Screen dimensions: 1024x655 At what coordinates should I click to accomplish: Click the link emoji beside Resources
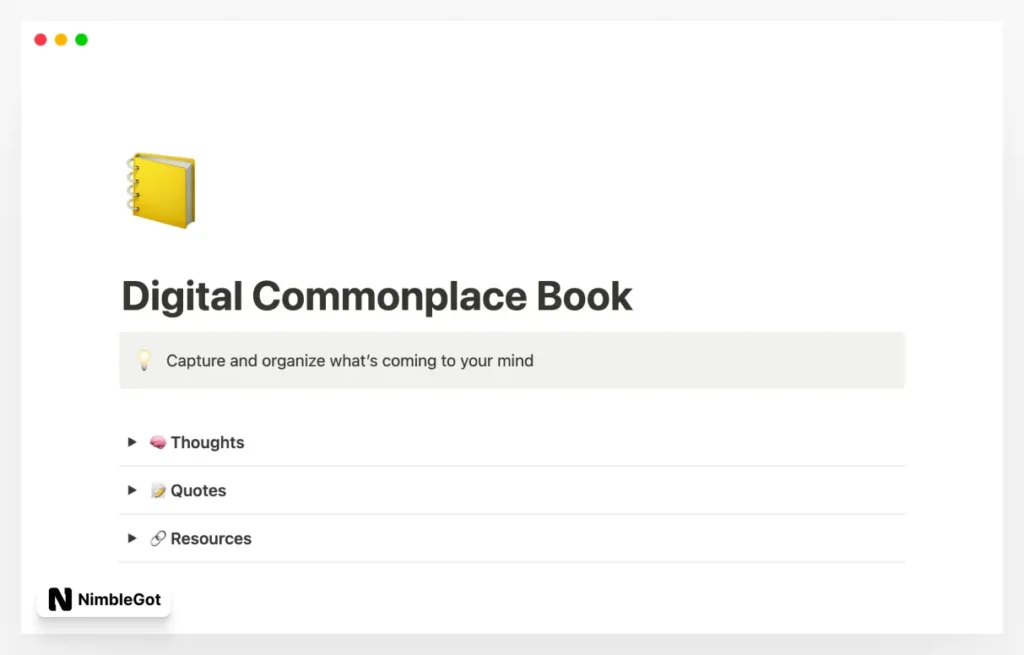(157, 538)
